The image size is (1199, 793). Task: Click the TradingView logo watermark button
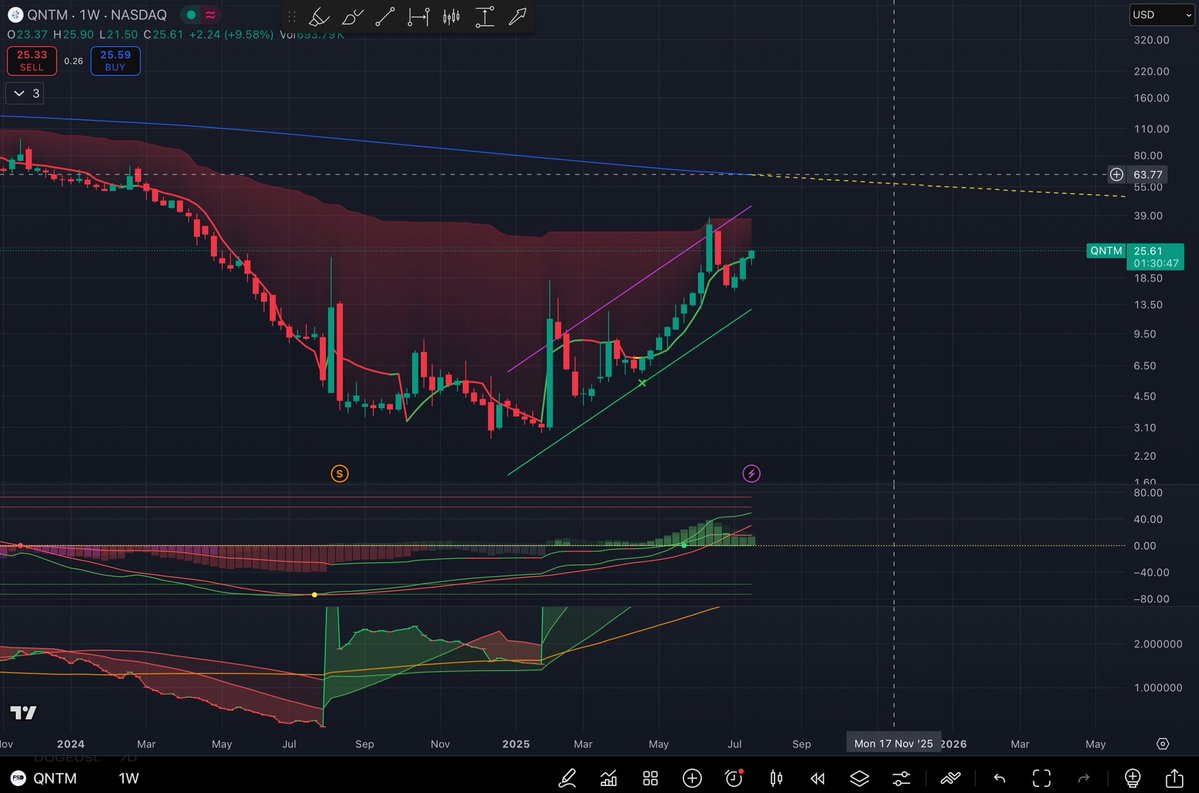tap(23, 713)
